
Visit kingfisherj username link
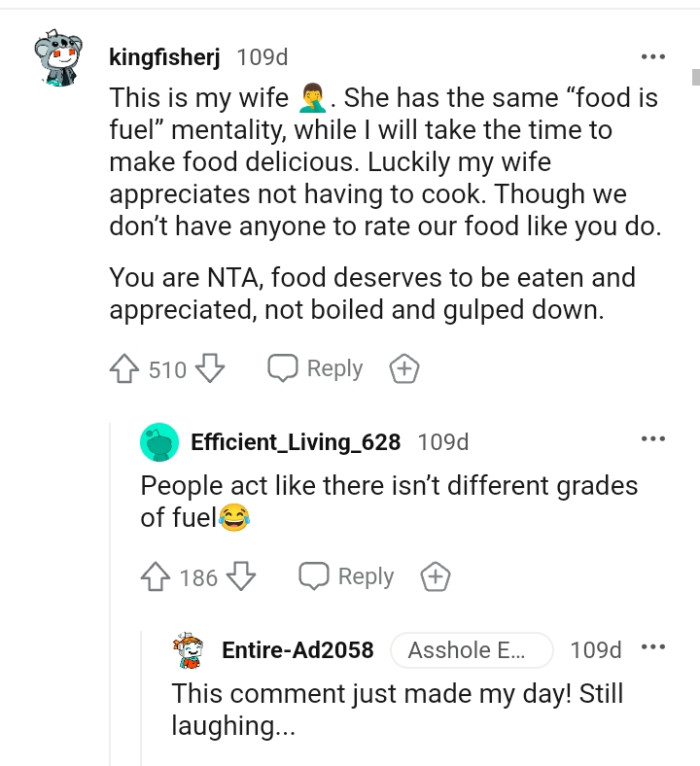pos(164,58)
